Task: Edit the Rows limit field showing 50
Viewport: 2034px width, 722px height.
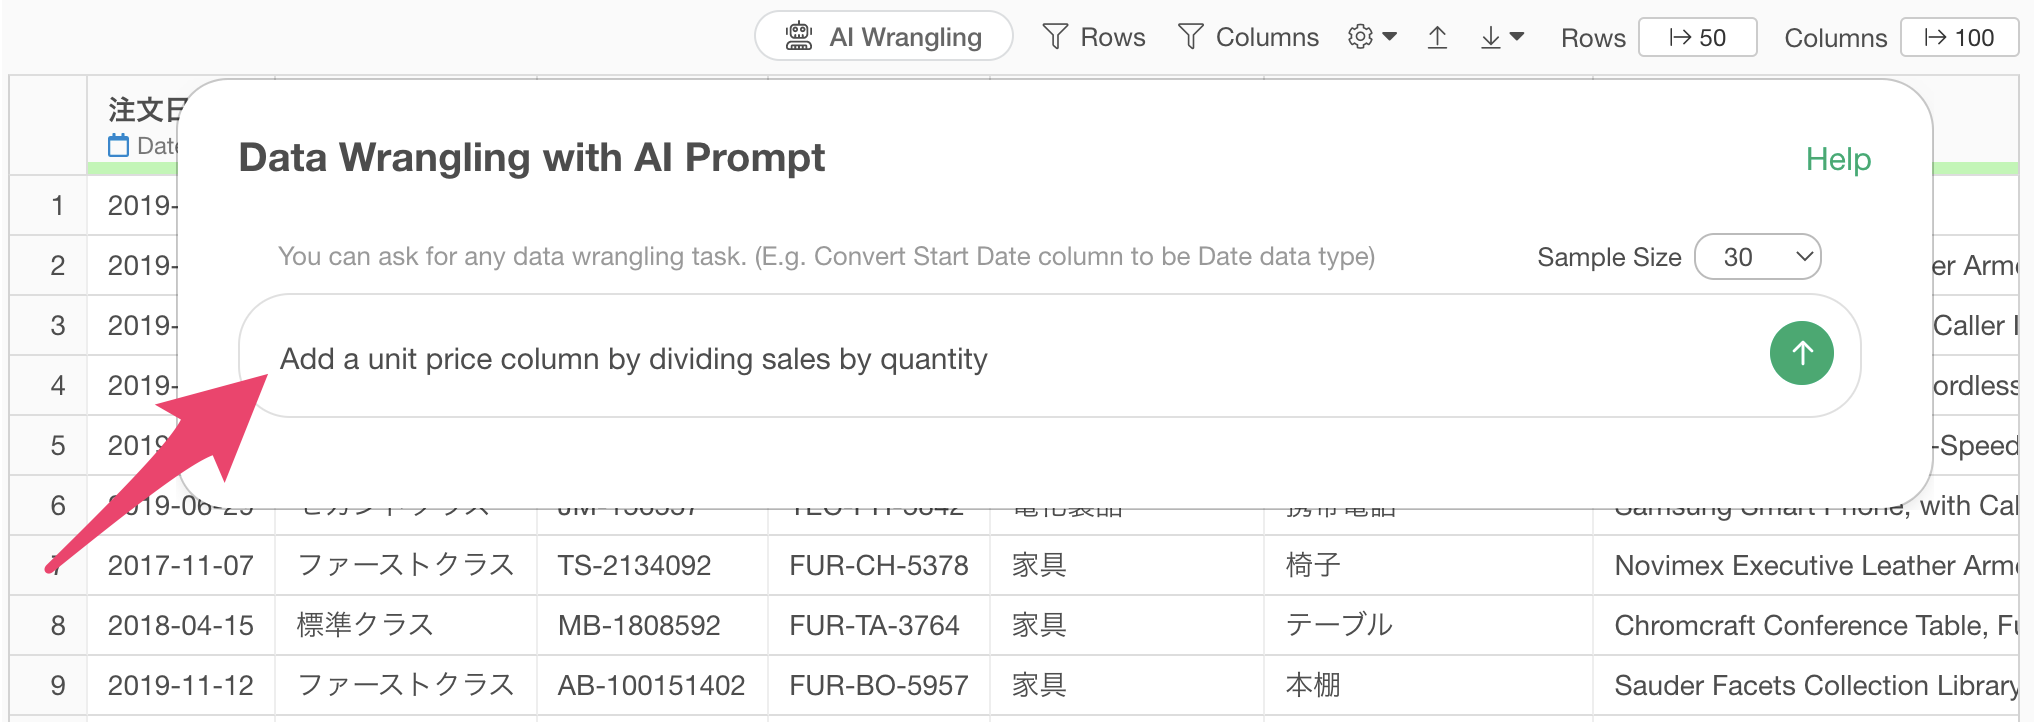Action: [x=1697, y=38]
